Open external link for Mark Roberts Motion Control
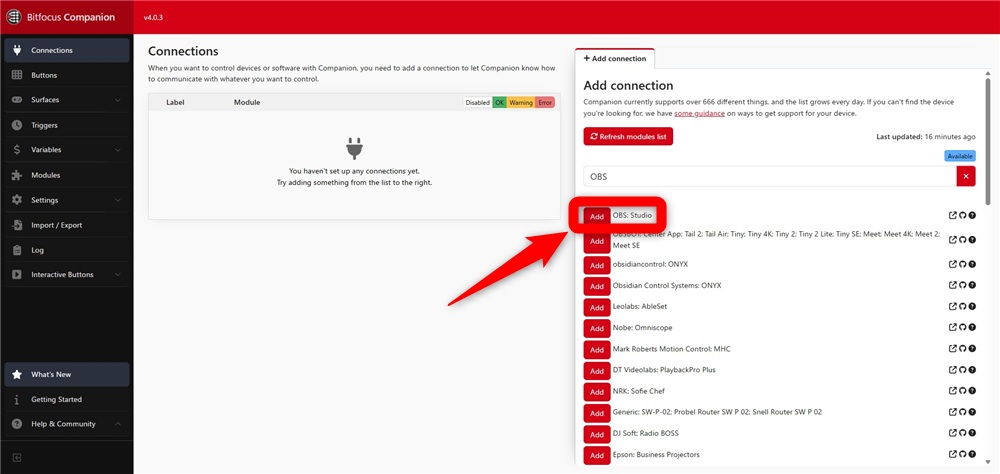Screen dimensions: 1000x474 tap(953, 349)
